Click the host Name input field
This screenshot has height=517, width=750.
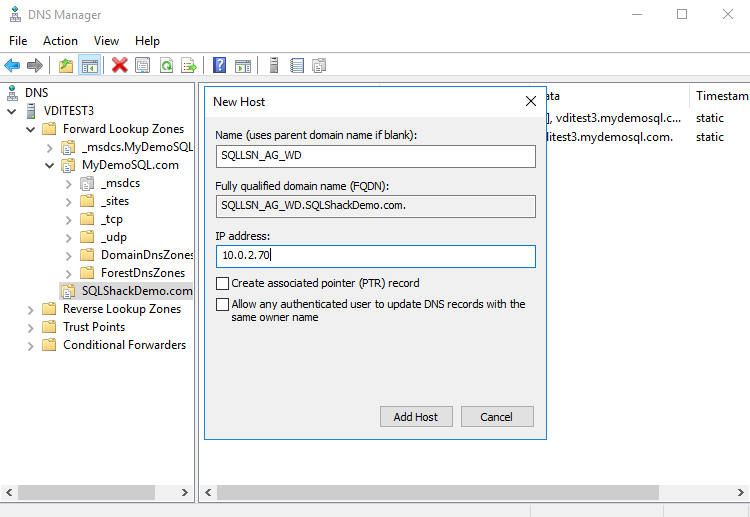point(375,156)
